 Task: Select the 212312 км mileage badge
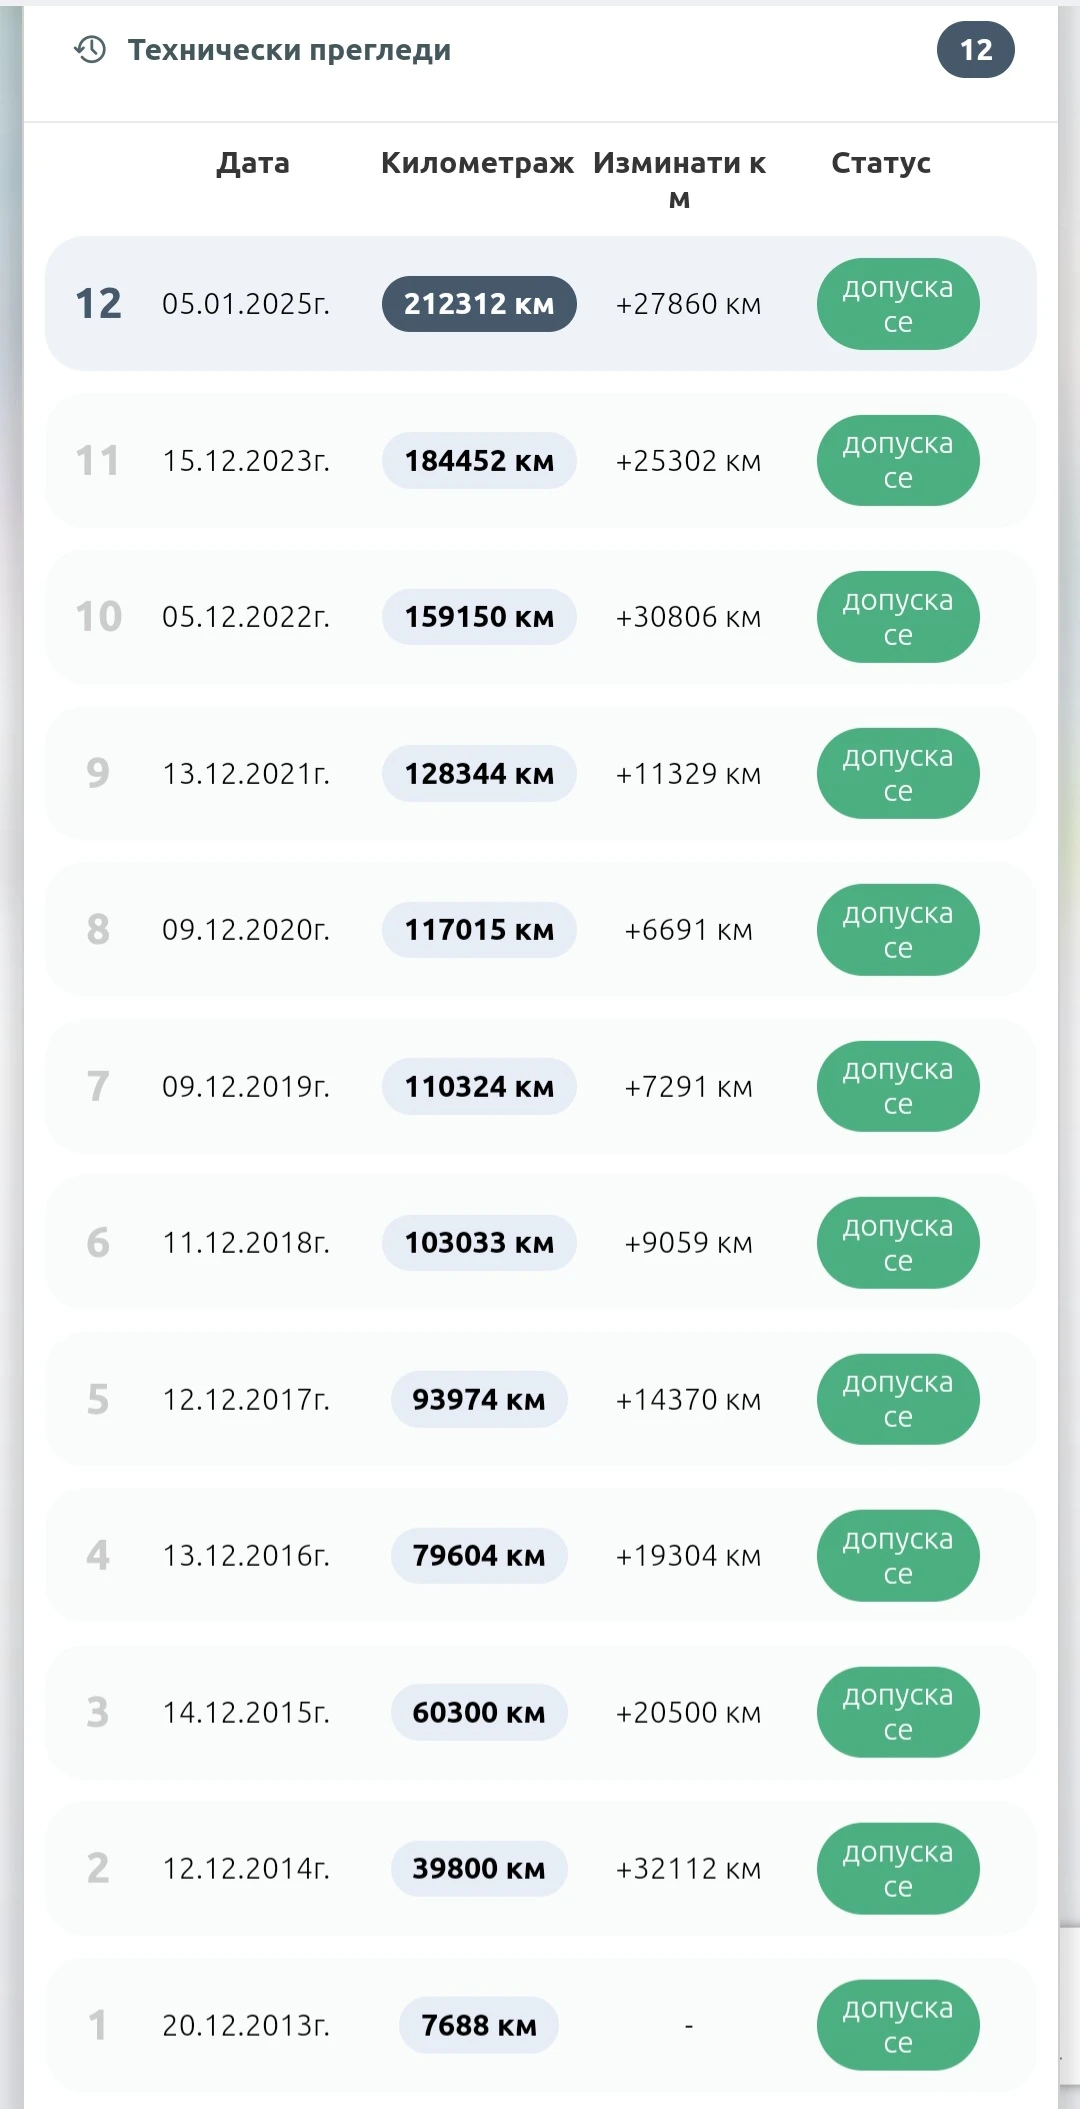[x=479, y=304]
